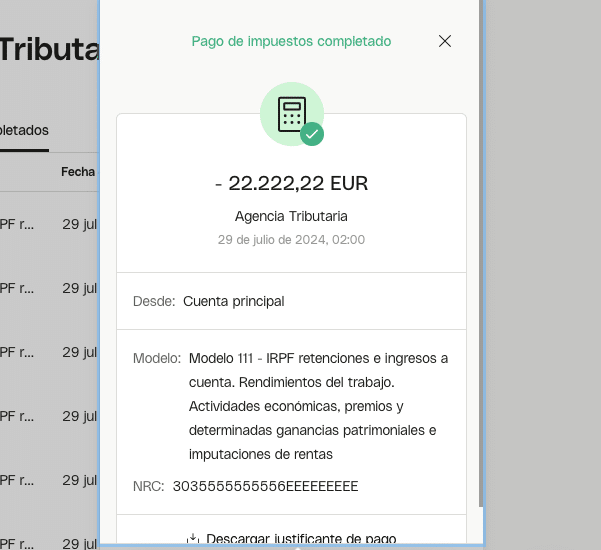
Task: Click the calculator tax payment icon
Action: 291,113
